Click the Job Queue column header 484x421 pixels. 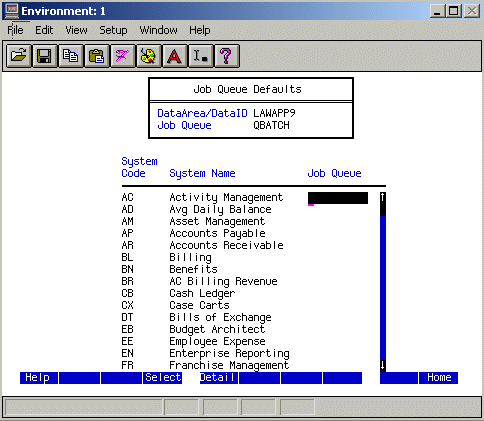334,173
